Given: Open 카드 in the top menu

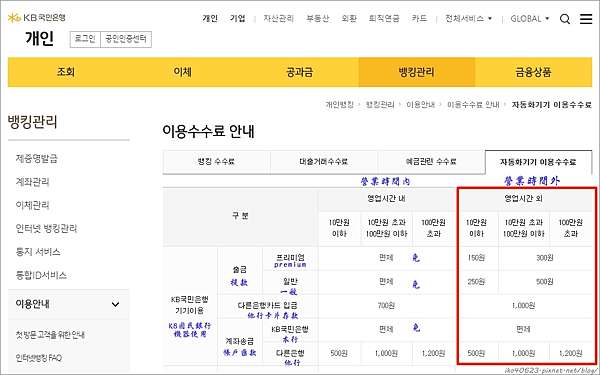Looking at the screenshot, I should coord(419,18).
